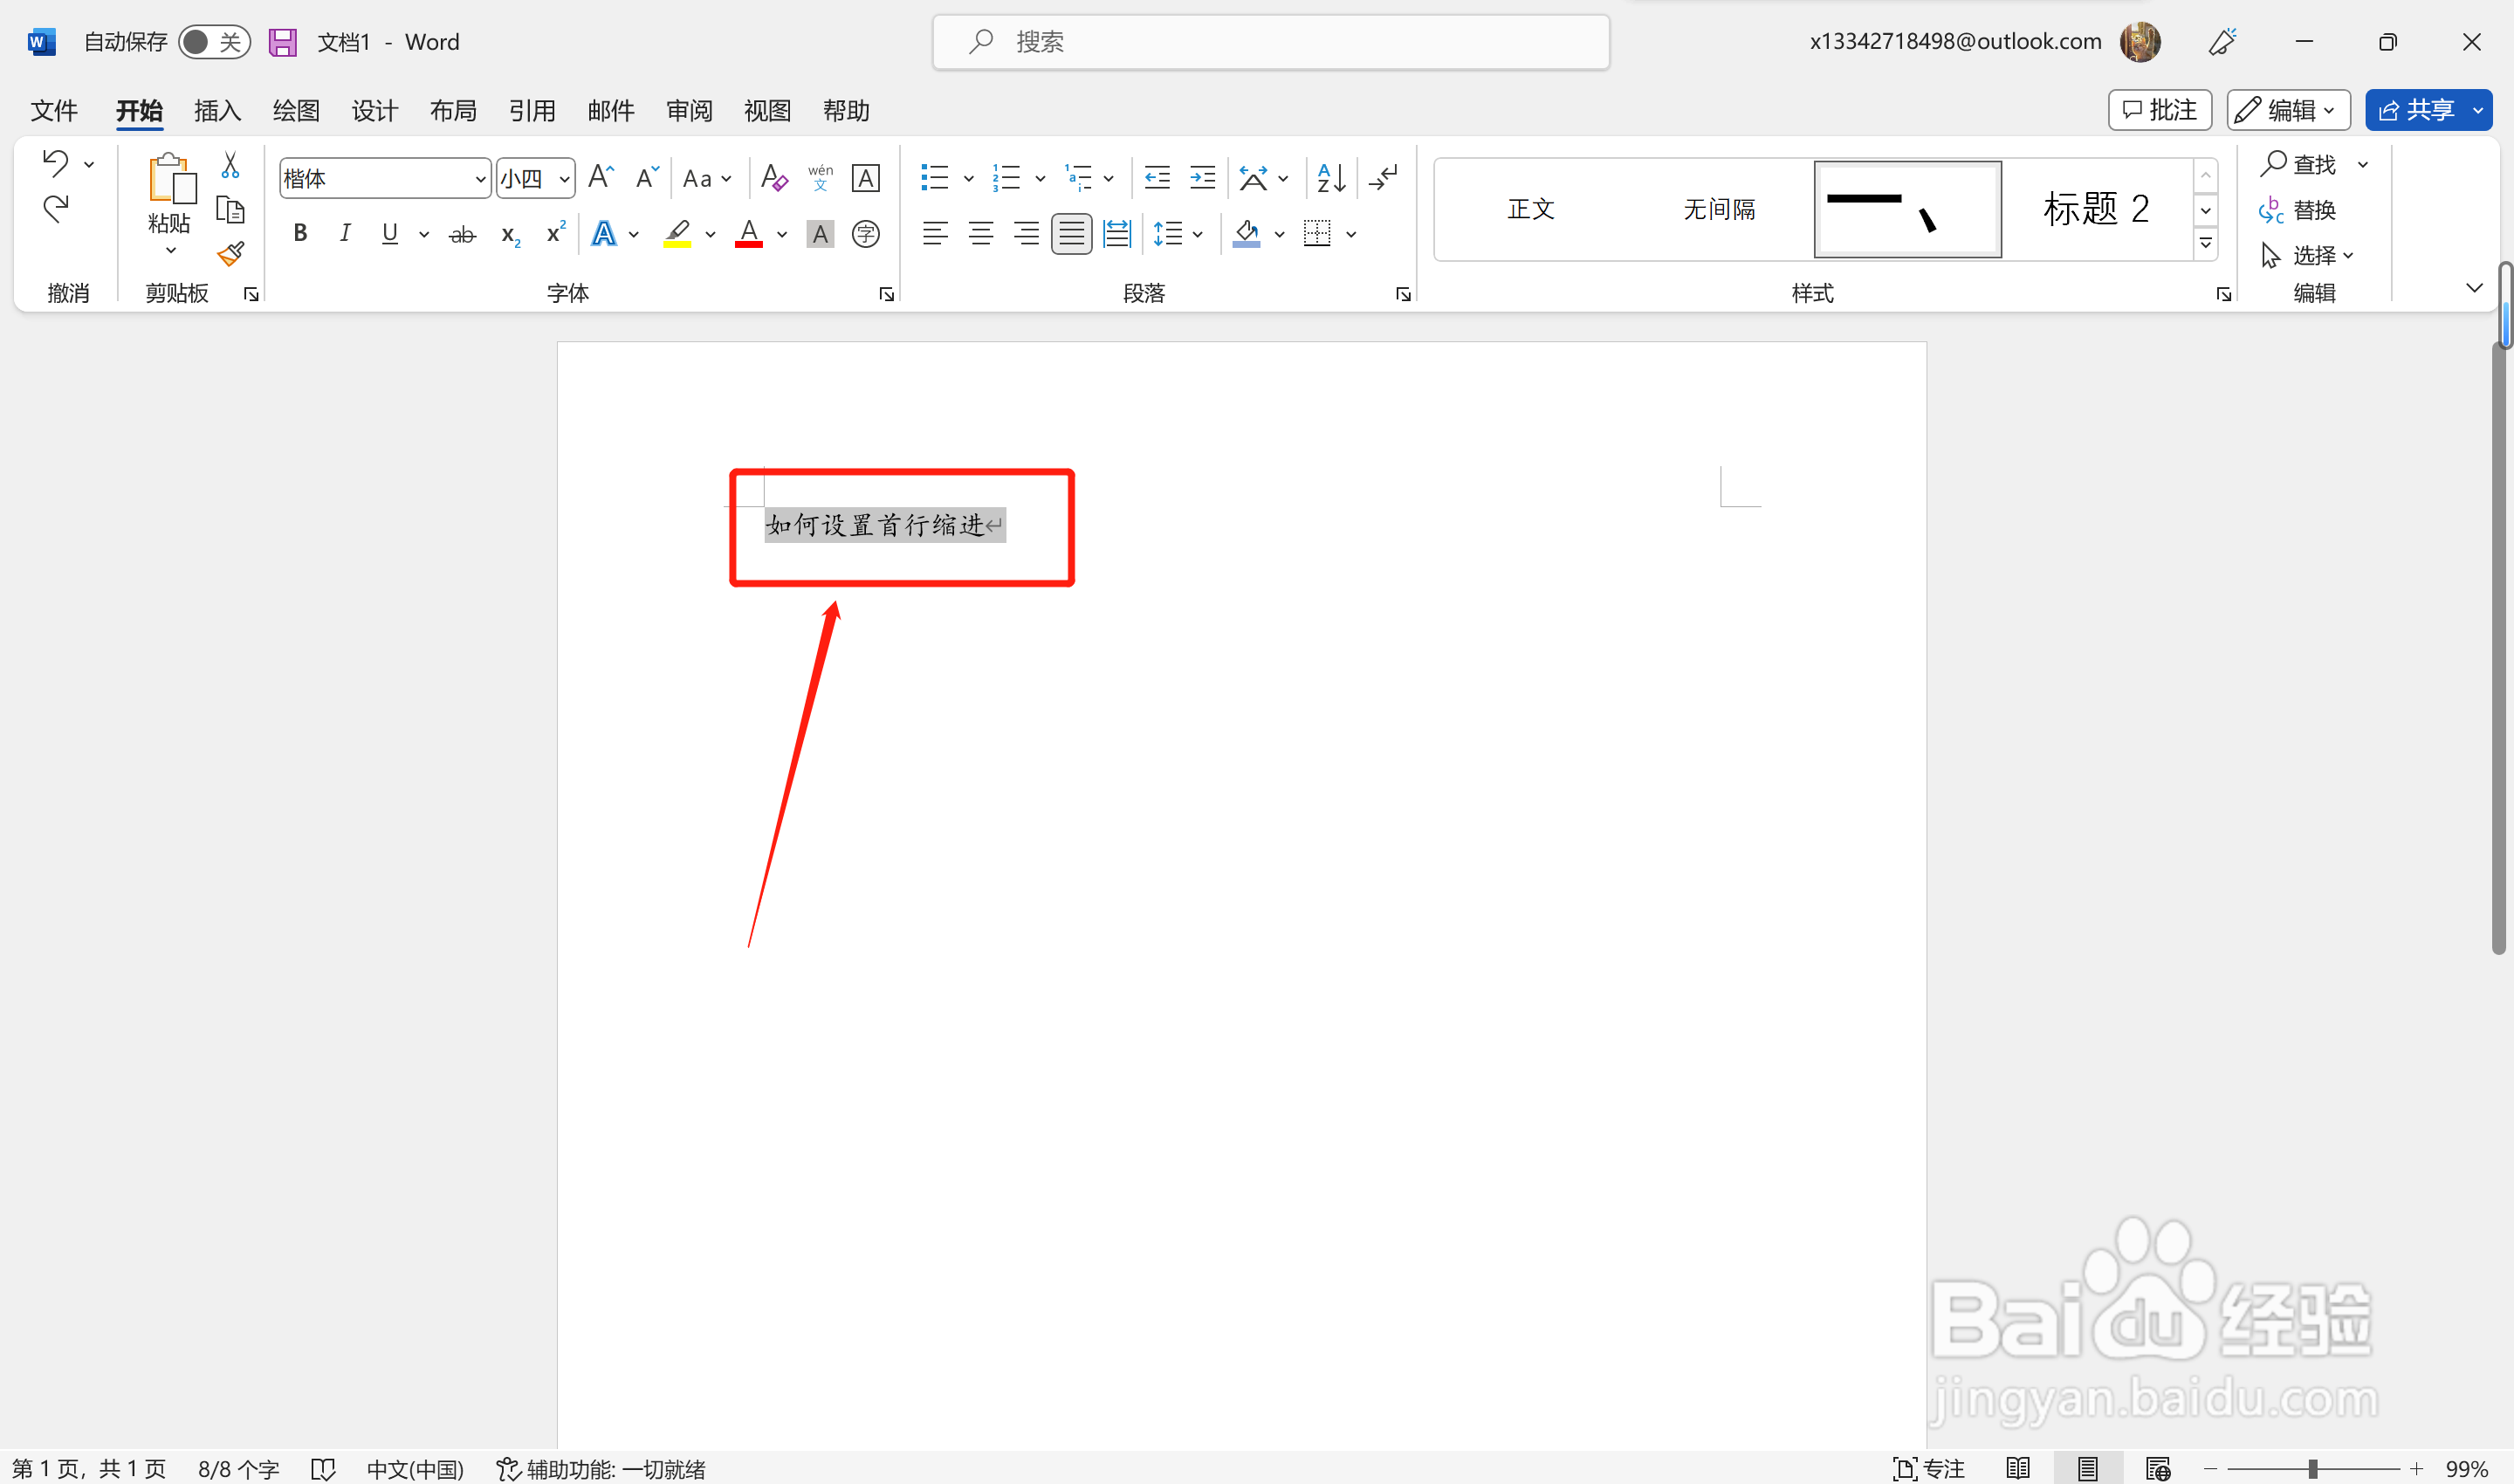
Task: Click the Save disk icon
Action: point(283,42)
